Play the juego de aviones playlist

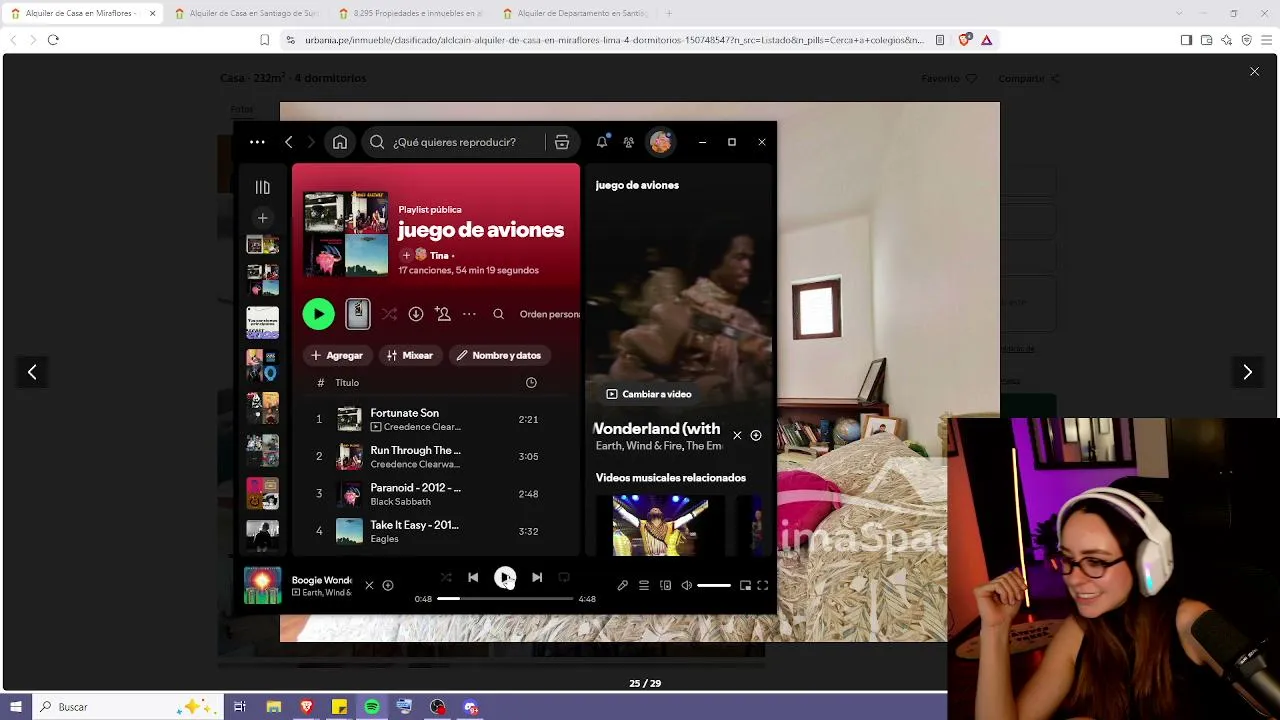318,314
